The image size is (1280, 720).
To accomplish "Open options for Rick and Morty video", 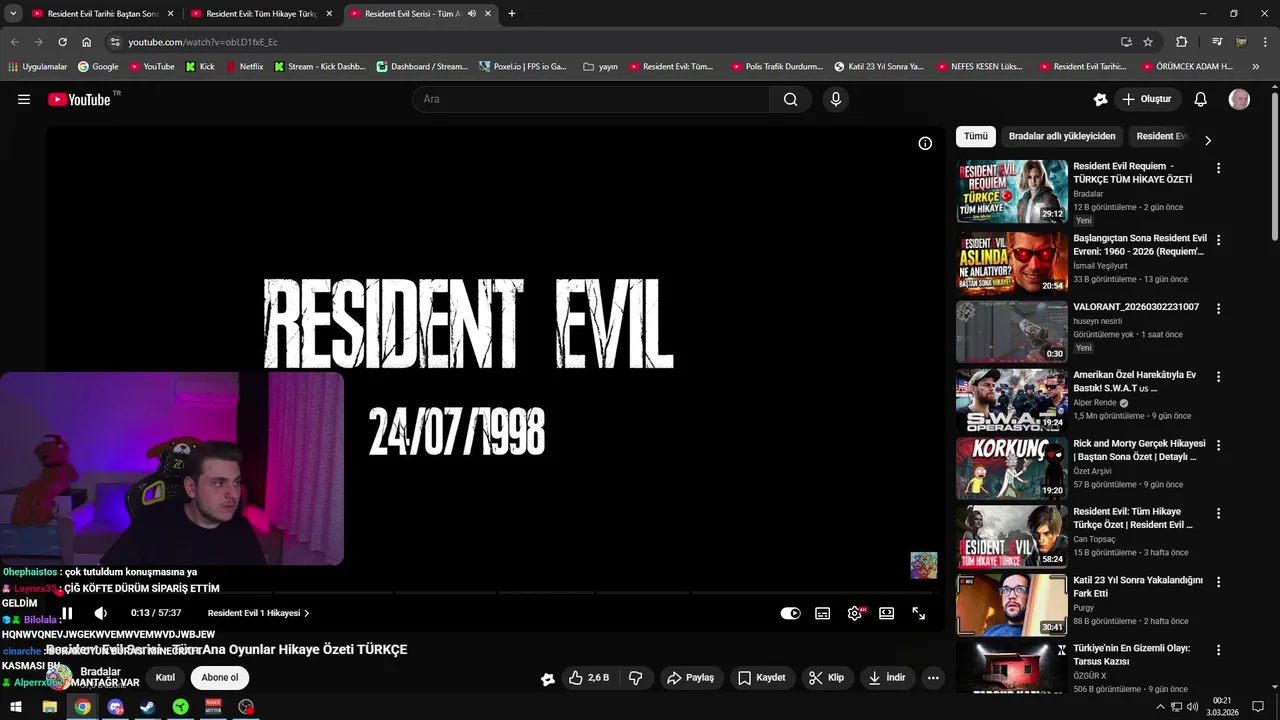I will [x=1218, y=445].
